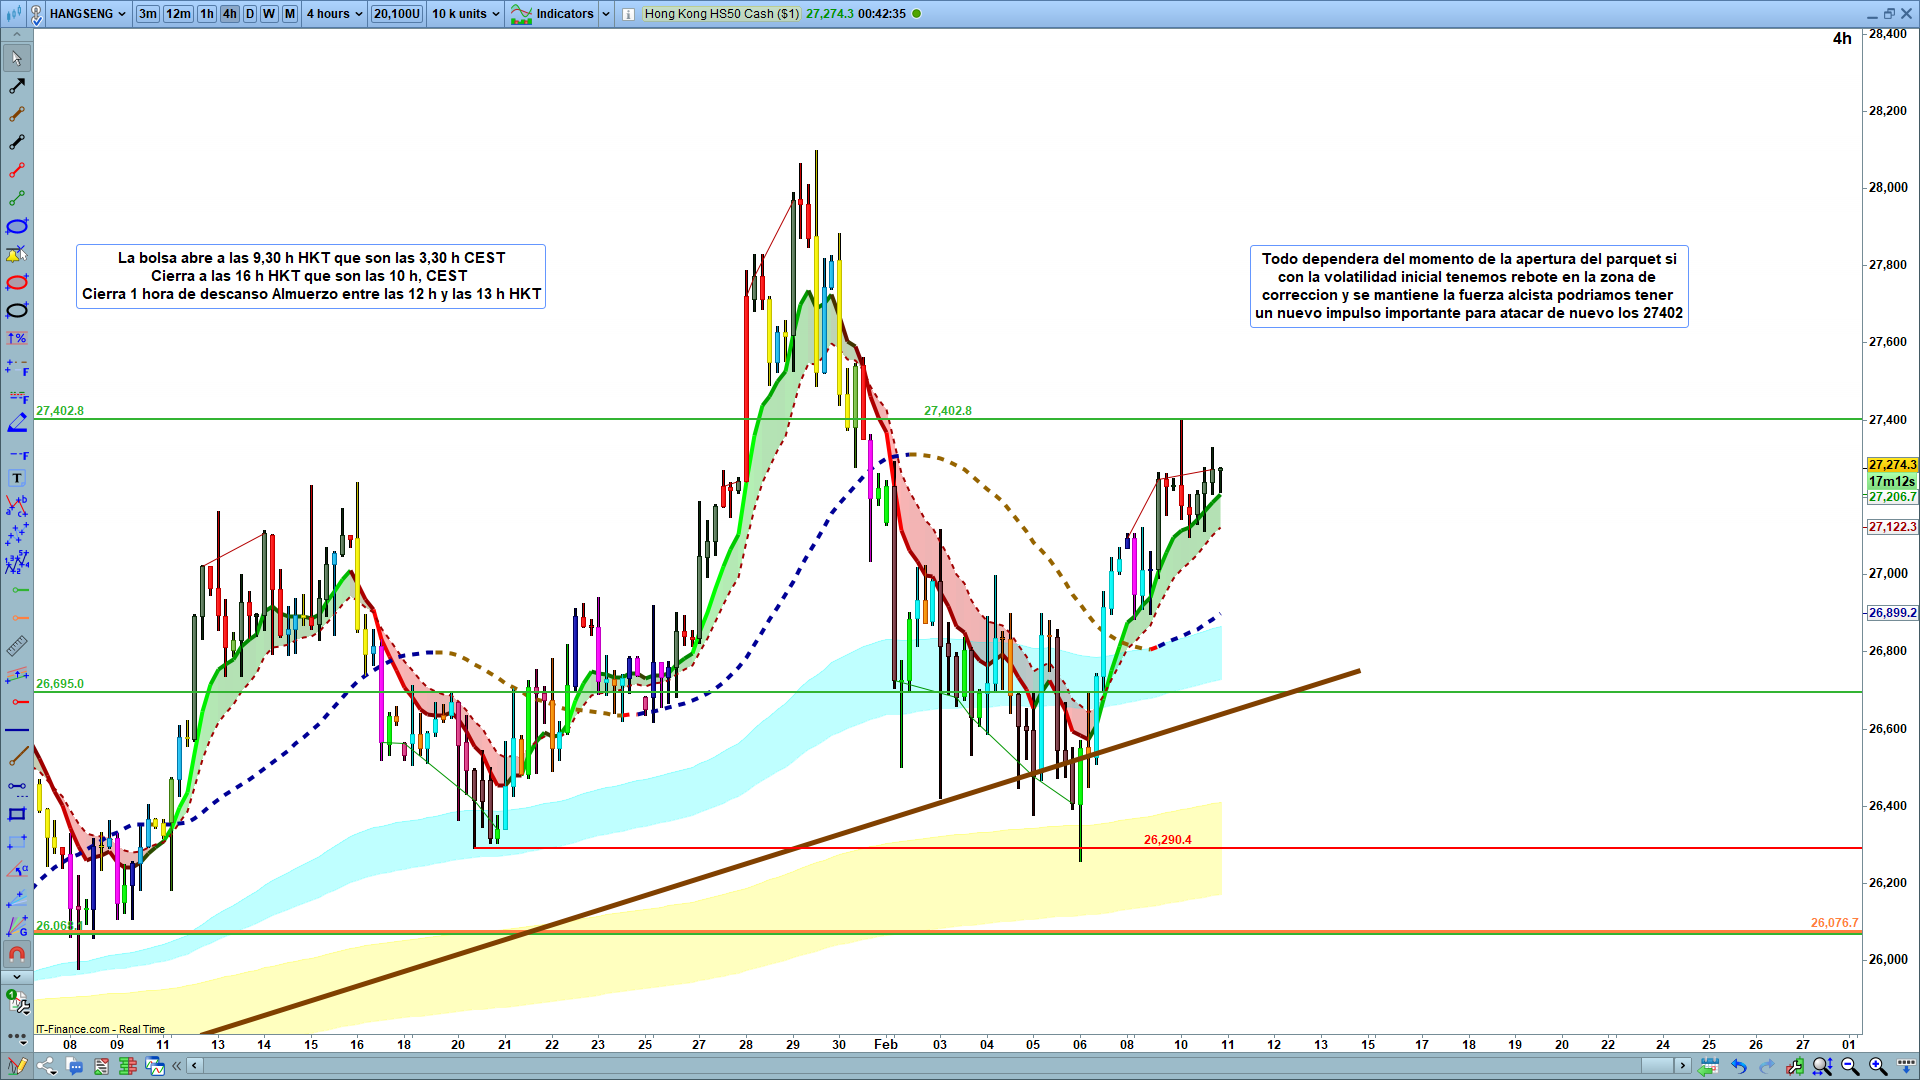
Task: Click the undo arrow icon
Action: coord(1739,1066)
